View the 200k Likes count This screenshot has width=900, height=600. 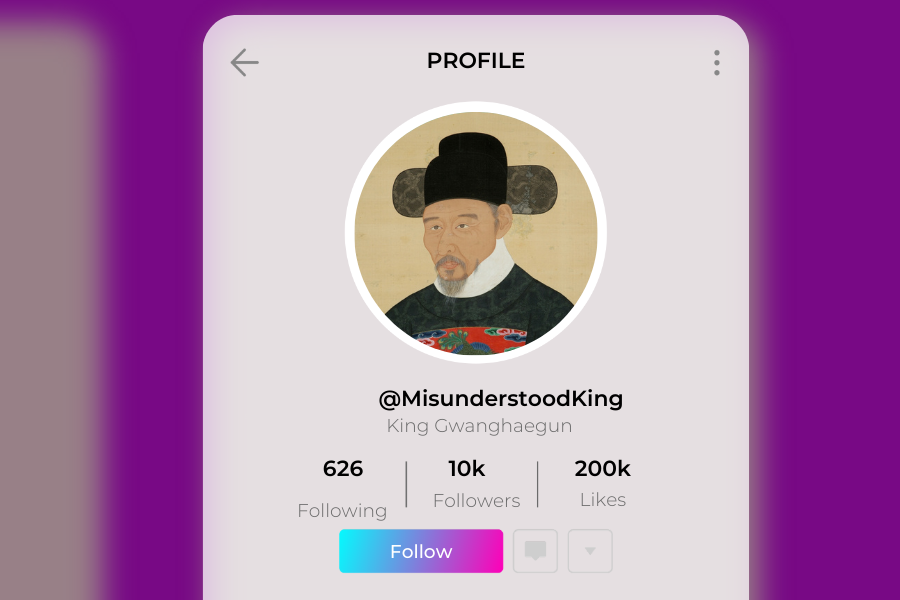pyautogui.click(x=603, y=469)
